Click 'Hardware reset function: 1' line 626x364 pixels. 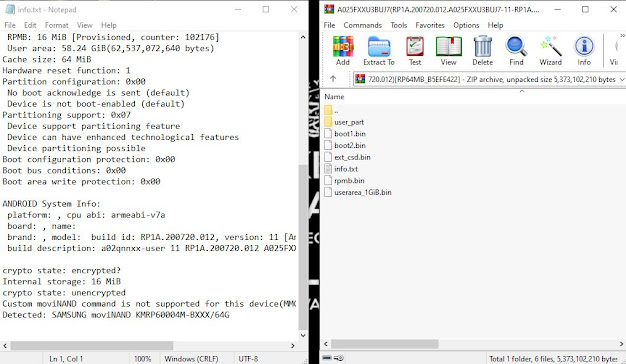point(66,71)
